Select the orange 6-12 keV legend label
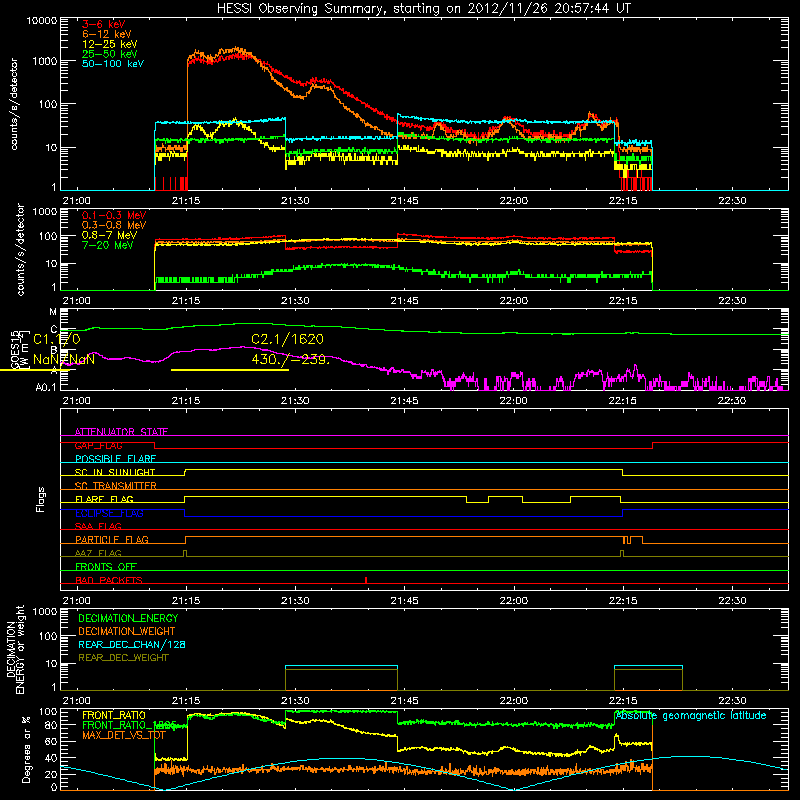This screenshot has height=800, width=800. 107,34
